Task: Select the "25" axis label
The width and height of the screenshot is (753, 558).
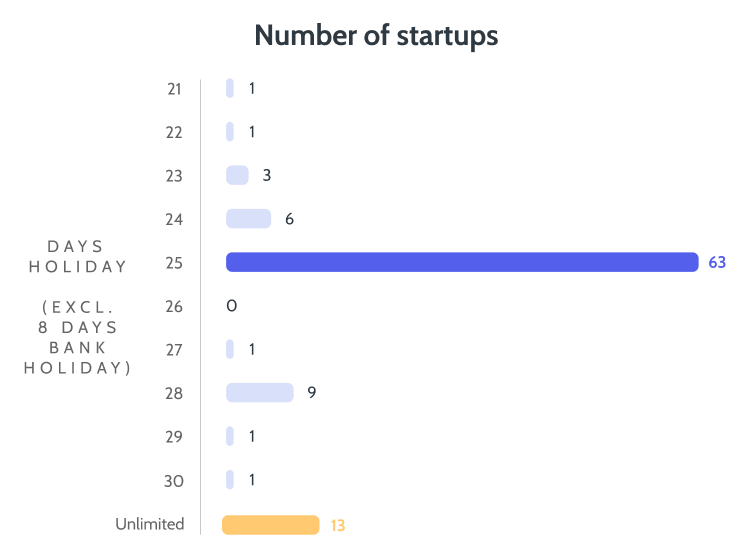Action: click(x=174, y=263)
